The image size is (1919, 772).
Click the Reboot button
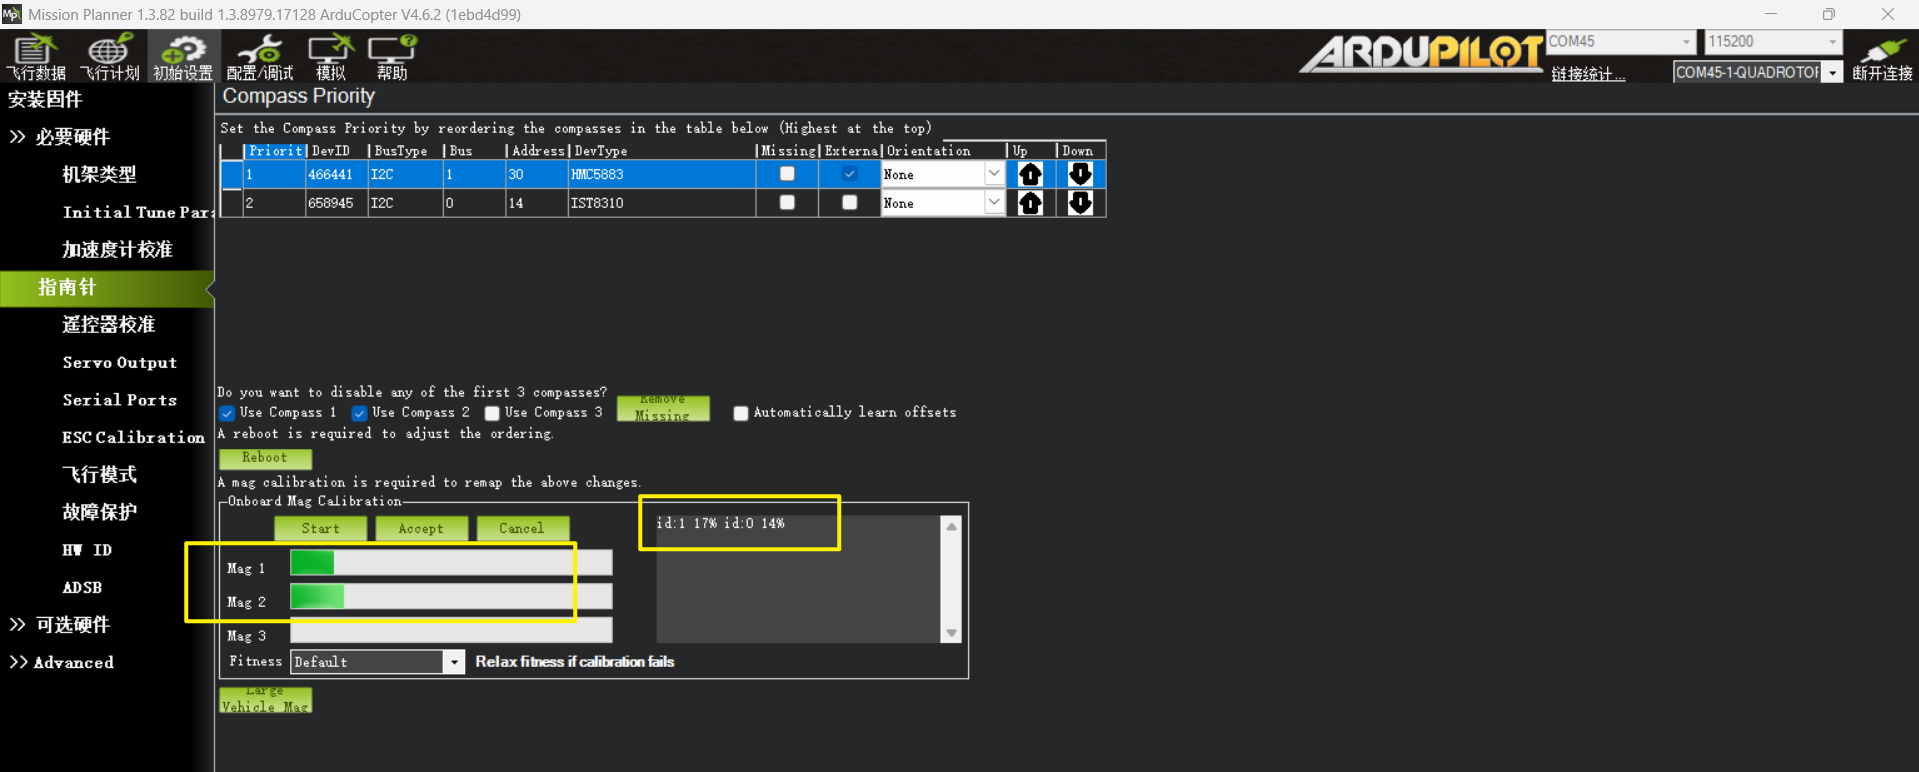click(x=265, y=458)
